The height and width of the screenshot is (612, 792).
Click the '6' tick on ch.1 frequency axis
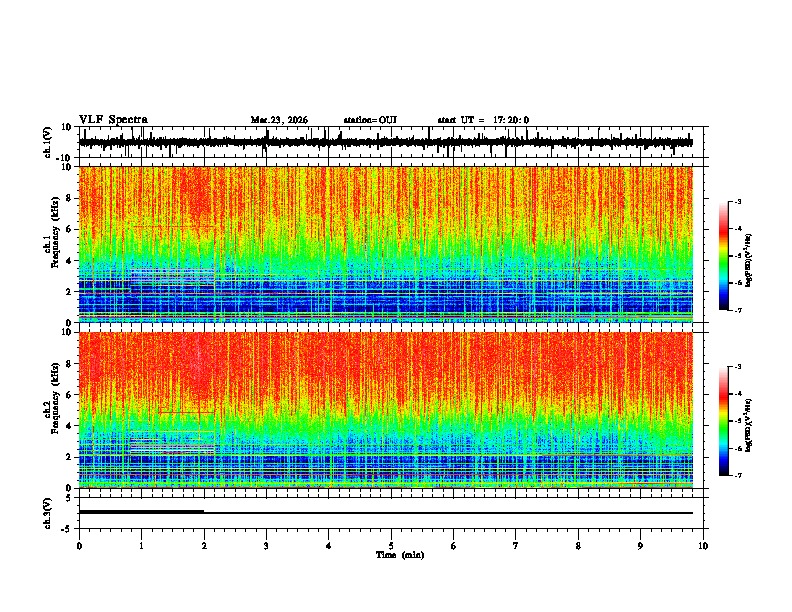[x=69, y=230]
